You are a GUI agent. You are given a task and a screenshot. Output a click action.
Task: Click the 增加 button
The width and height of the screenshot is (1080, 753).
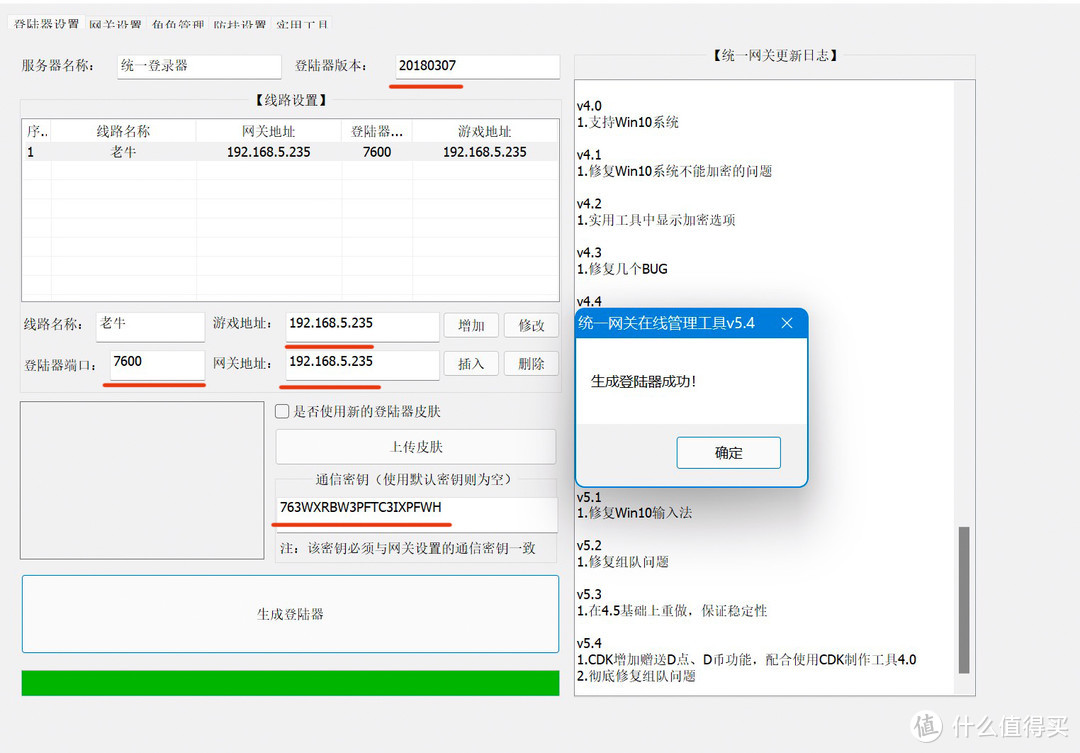471,325
